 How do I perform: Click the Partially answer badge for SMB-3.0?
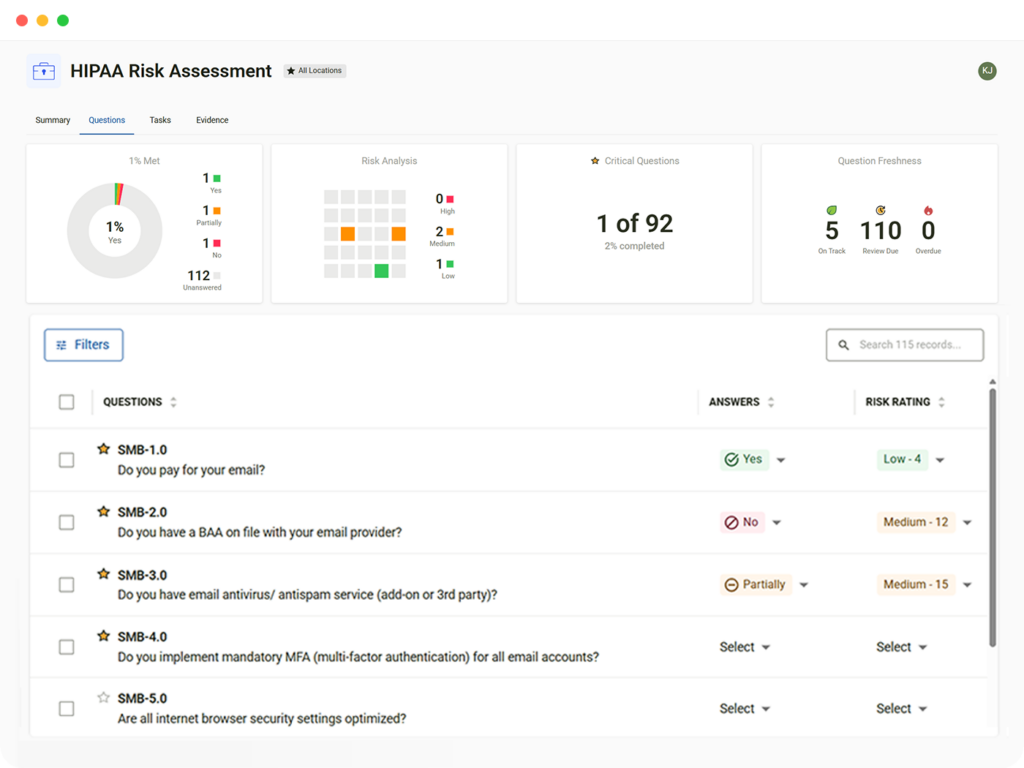click(x=756, y=584)
